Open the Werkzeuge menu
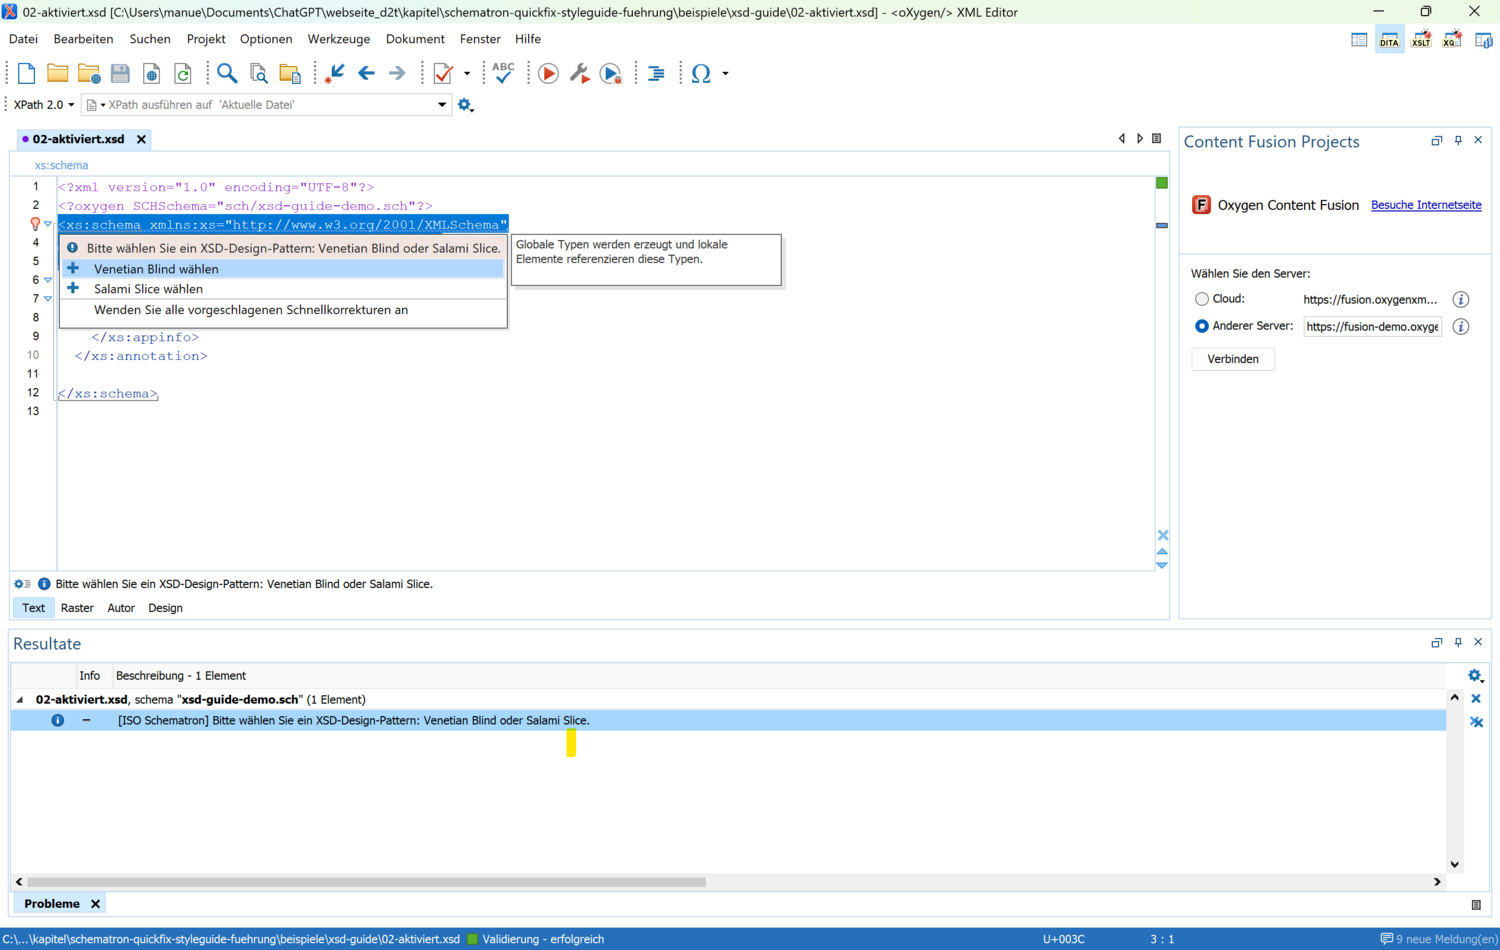This screenshot has height=950, width=1500. (339, 39)
